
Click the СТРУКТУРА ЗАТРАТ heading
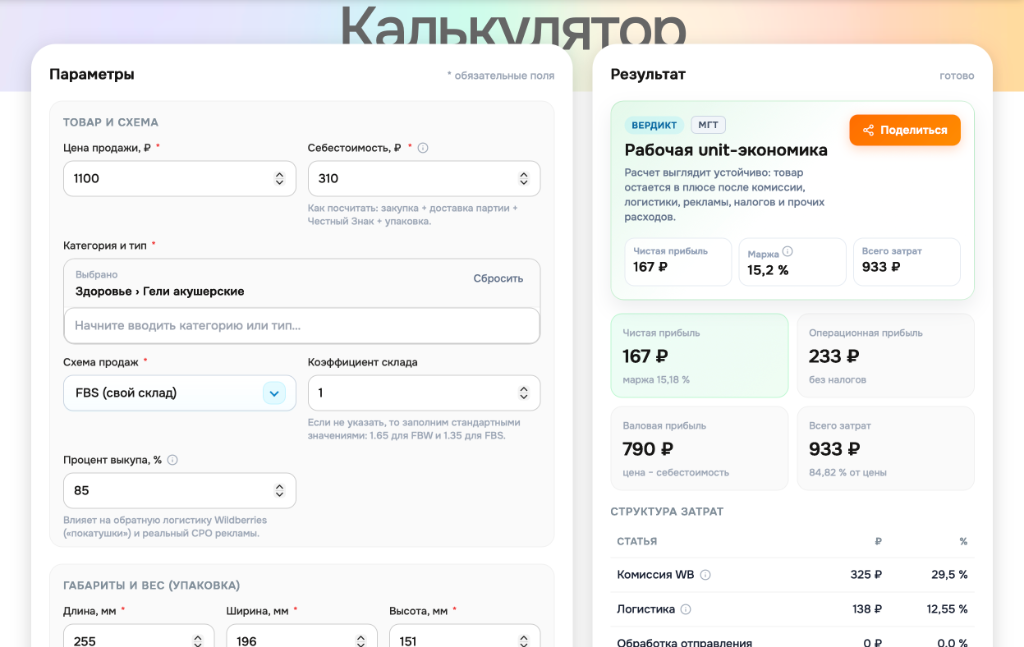[667, 511]
